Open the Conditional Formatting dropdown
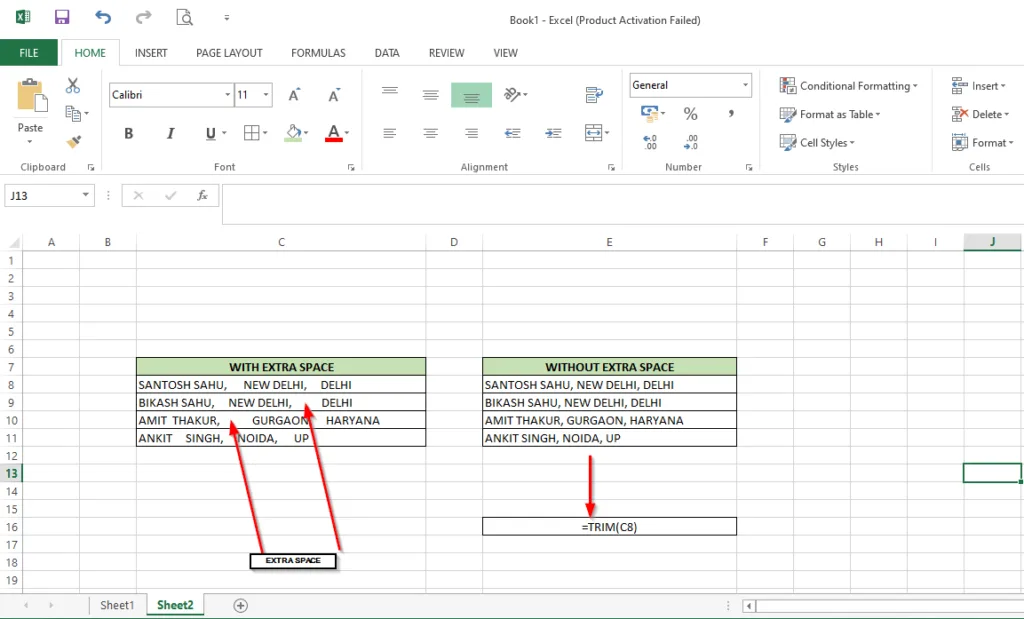 849,86
